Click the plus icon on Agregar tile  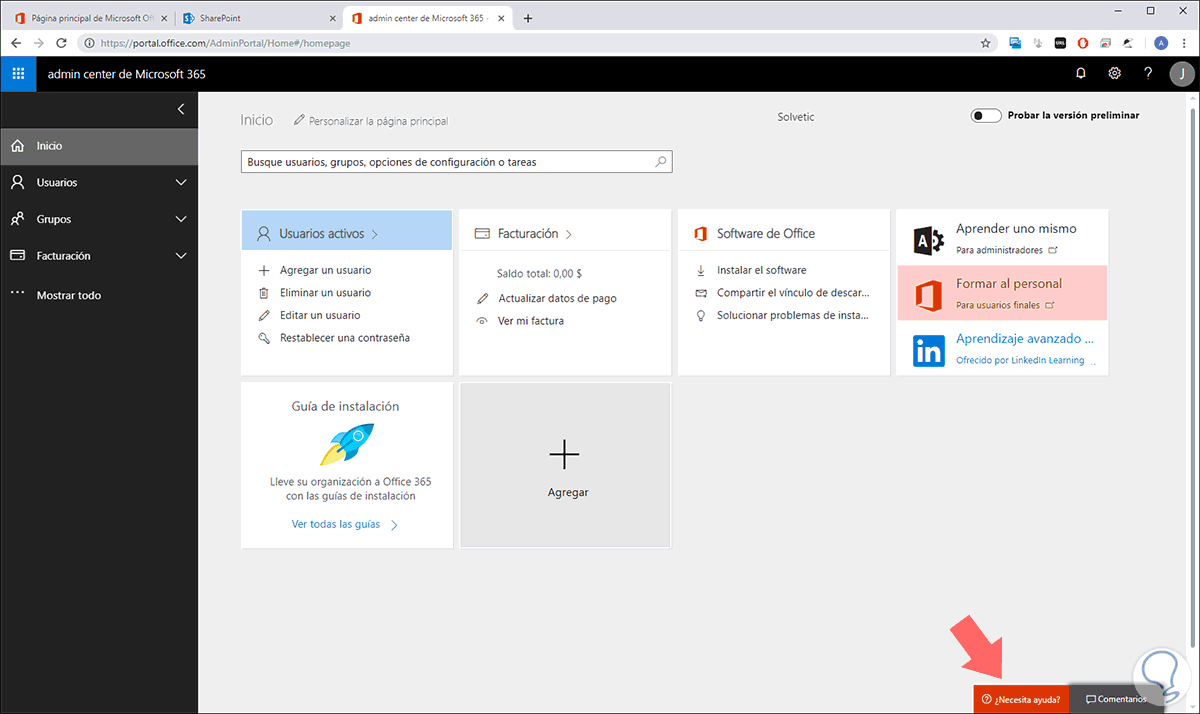coord(565,454)
